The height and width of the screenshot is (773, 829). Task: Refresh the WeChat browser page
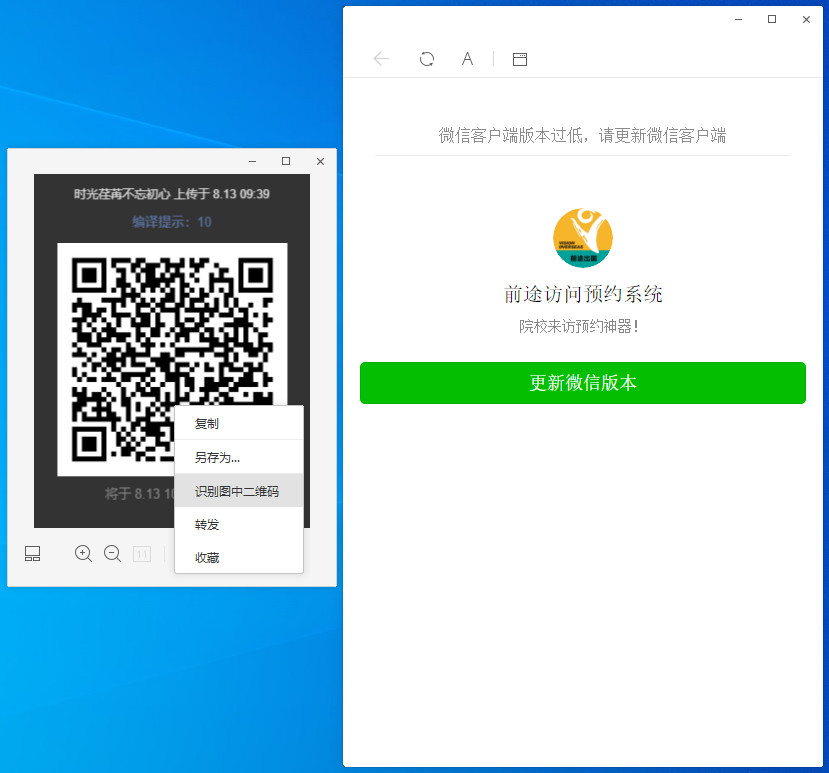coord(427,59)
